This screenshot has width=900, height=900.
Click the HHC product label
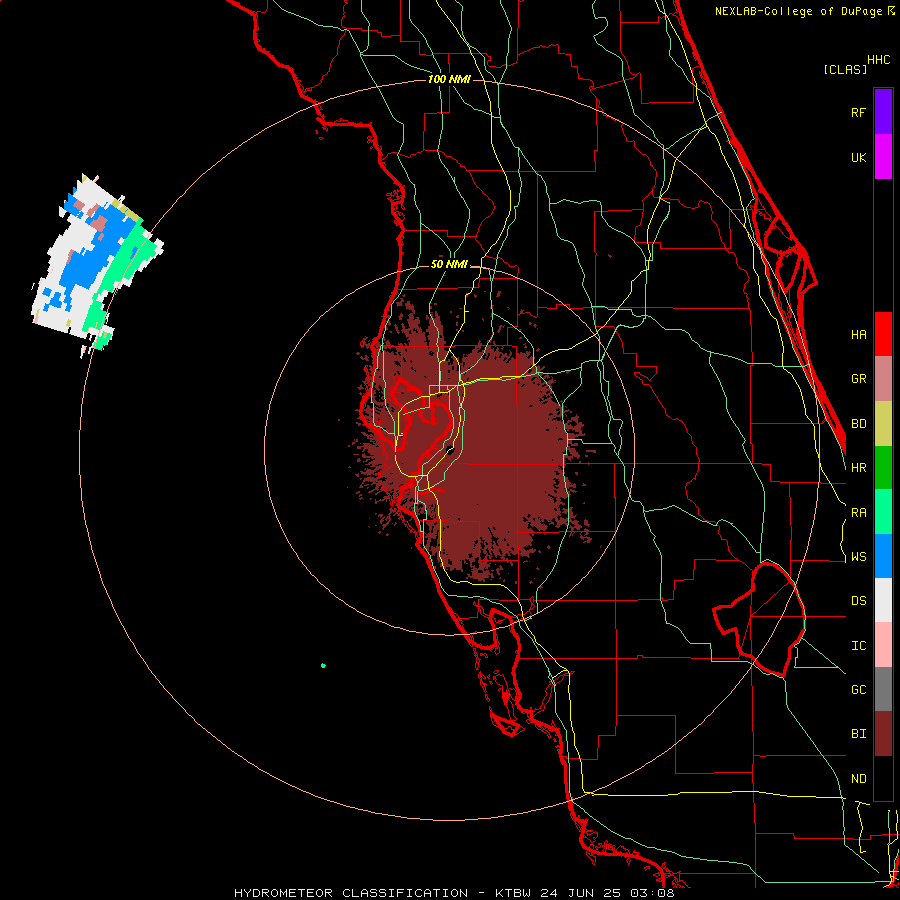click(x=878, y=60)
